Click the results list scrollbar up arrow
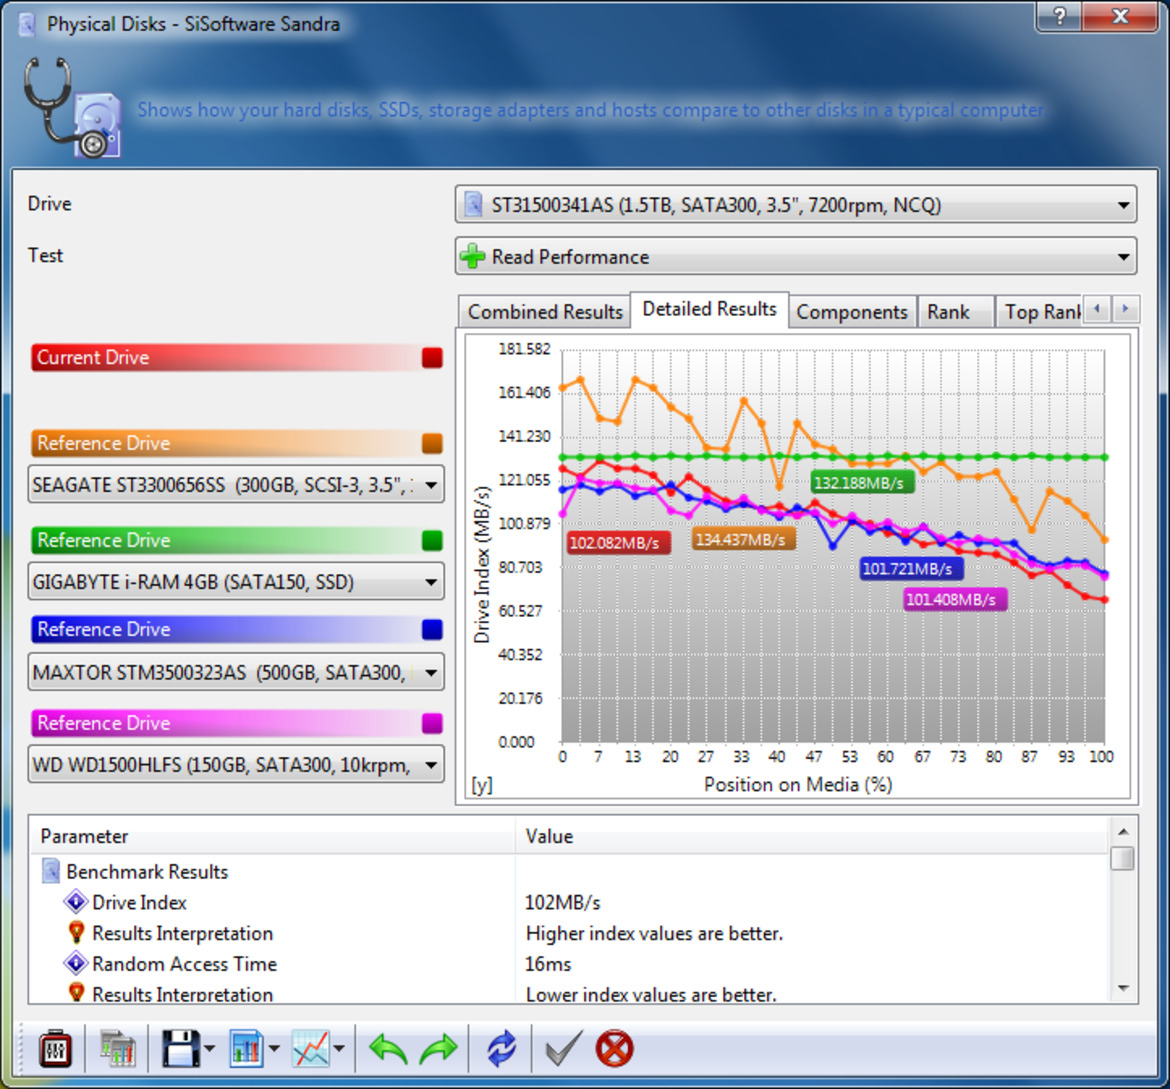 1123,831
